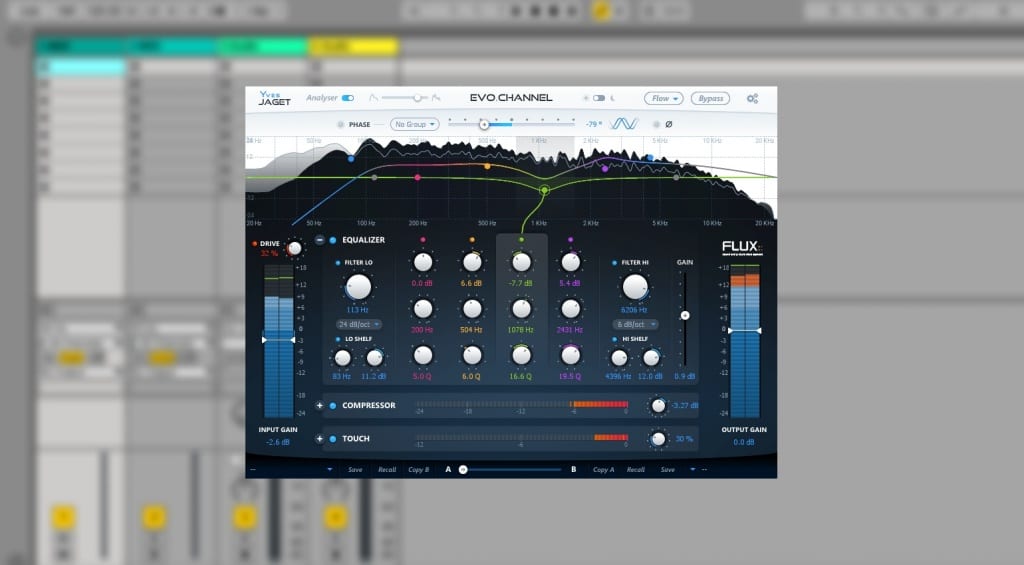The width and height of the screenshot is (1024, 565).
Task: Select the blue Filter Hi node on EQ graph
Action: pyautogui.click(x=650, y=157)
